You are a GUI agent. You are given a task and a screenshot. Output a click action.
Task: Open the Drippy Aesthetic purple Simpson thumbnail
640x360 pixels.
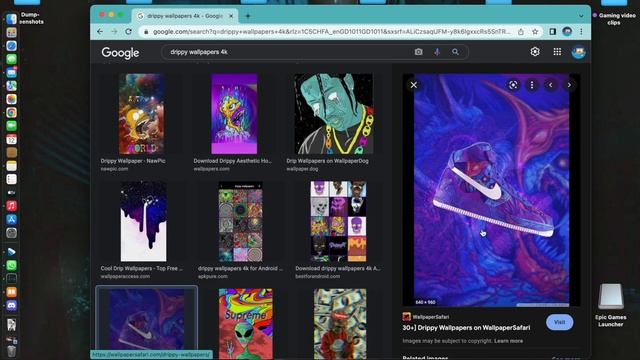click(x=234, y=114)
